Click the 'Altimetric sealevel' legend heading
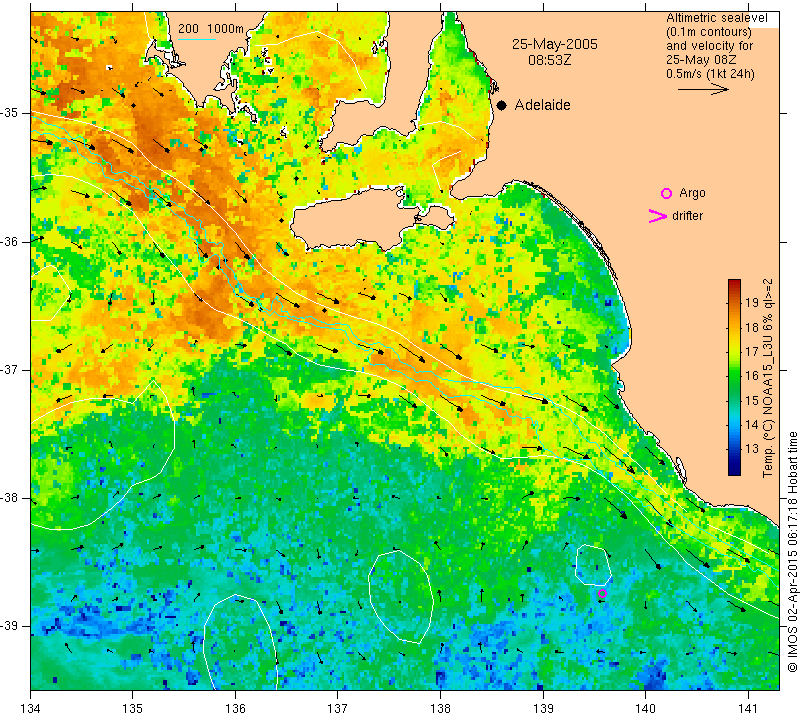Screen dimensions: 800x720 click(x=716, y=18)
